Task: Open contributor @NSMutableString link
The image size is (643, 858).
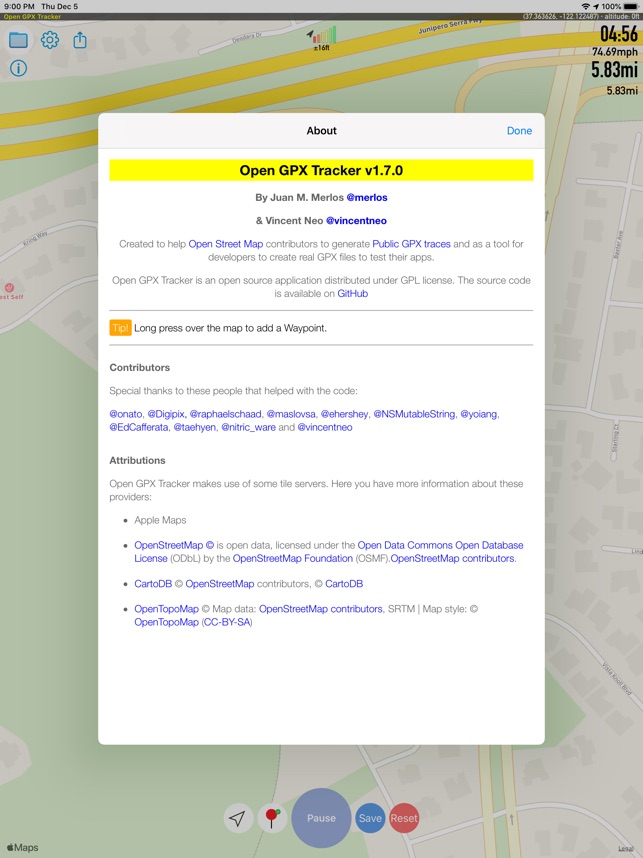Action: coord(414,414)
